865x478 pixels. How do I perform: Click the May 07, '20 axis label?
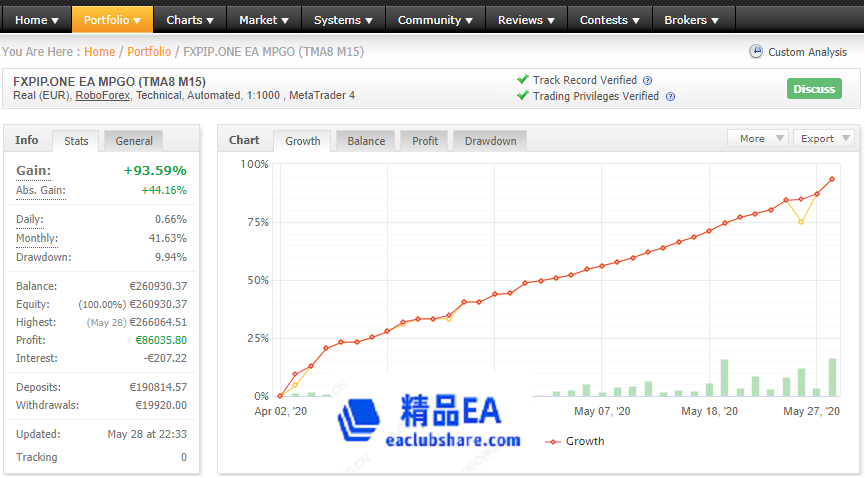[602, 412]
